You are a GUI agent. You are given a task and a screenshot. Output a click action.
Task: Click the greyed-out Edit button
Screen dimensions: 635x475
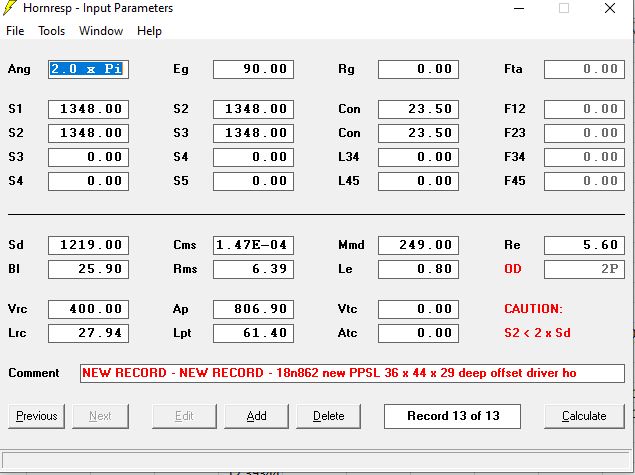(x=184, y=416)
